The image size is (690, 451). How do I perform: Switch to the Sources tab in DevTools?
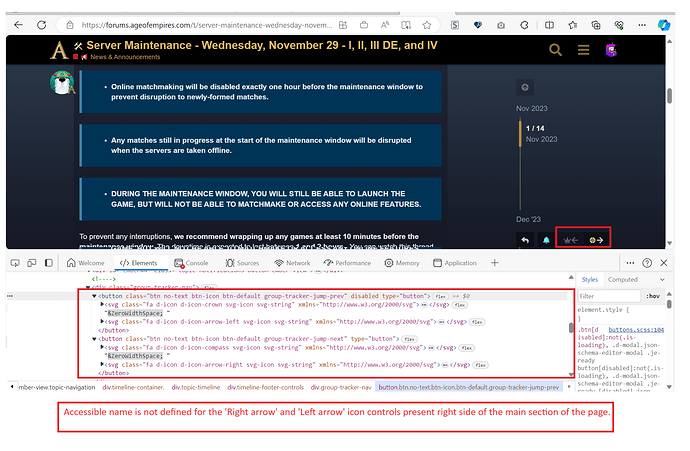242,263
